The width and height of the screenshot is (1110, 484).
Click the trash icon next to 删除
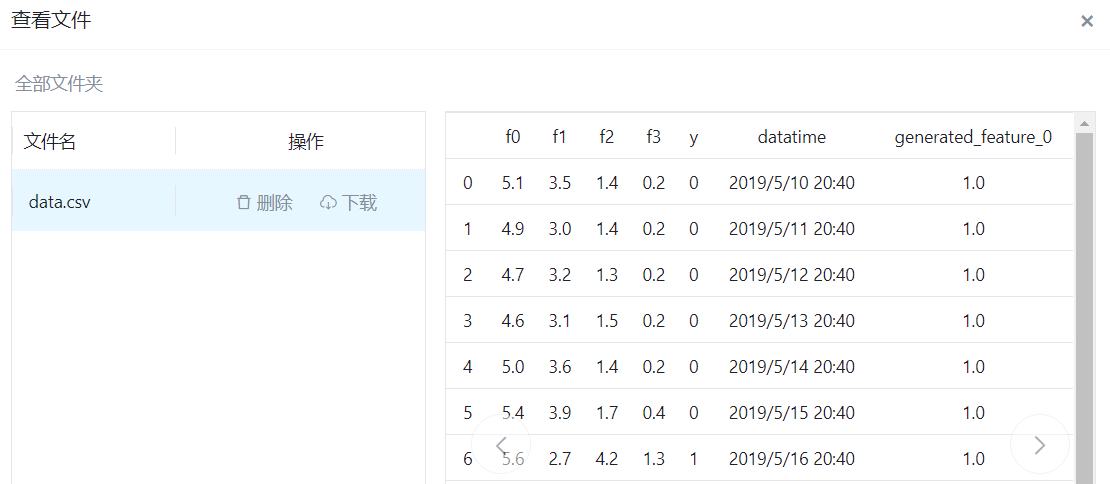pos(243,203)
